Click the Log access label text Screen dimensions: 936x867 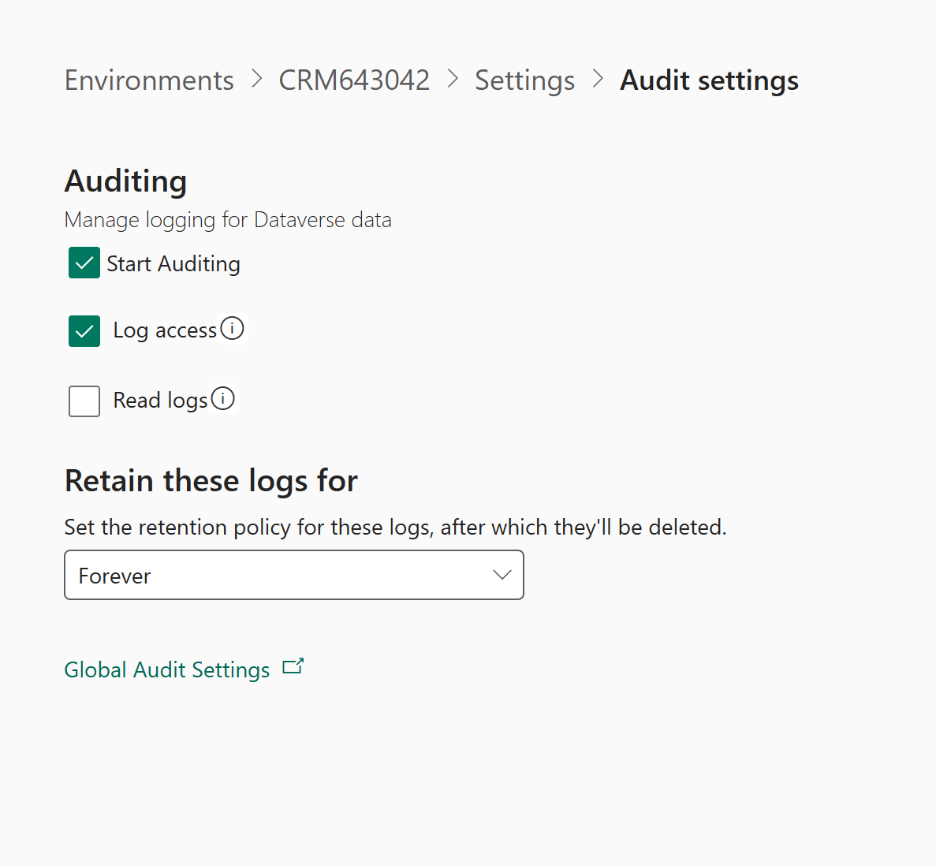click(x=165, y=331)
